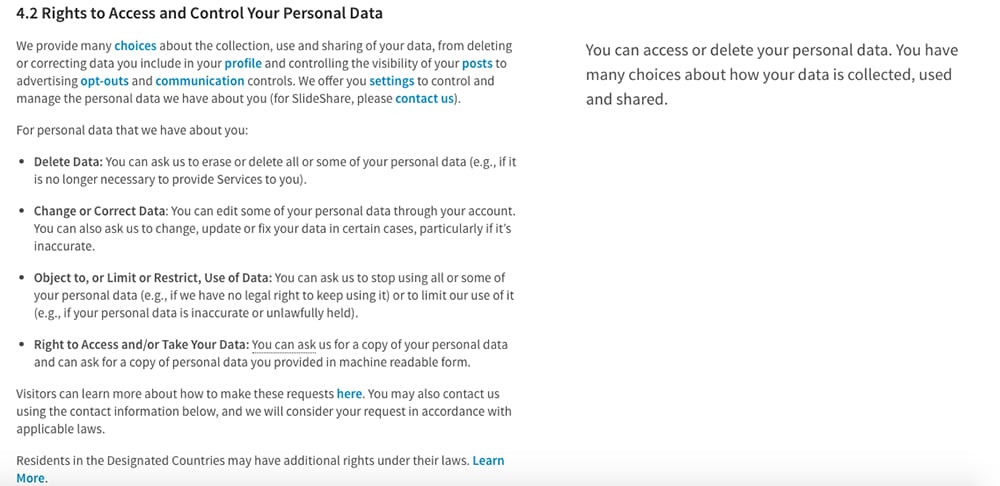Click the section heading "4.2 Rights to Access and Control Your Personal Data"
The width and height of the screenshot is (1000, 486).
coord(200,13)
